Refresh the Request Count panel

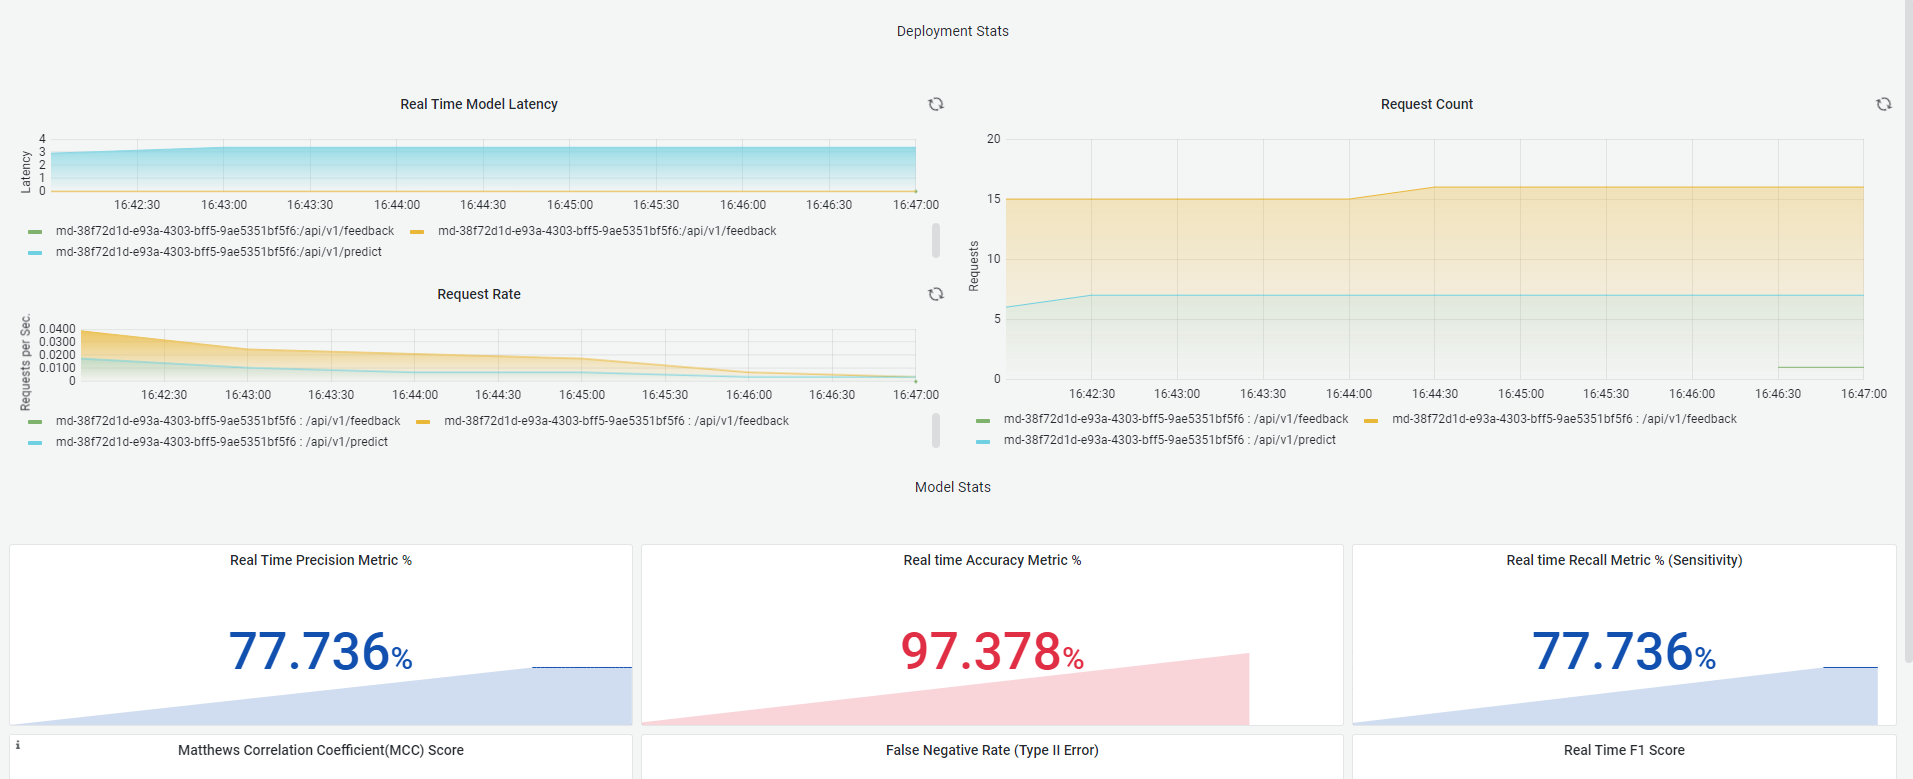pyautogui.click(x=1884, y=104)
